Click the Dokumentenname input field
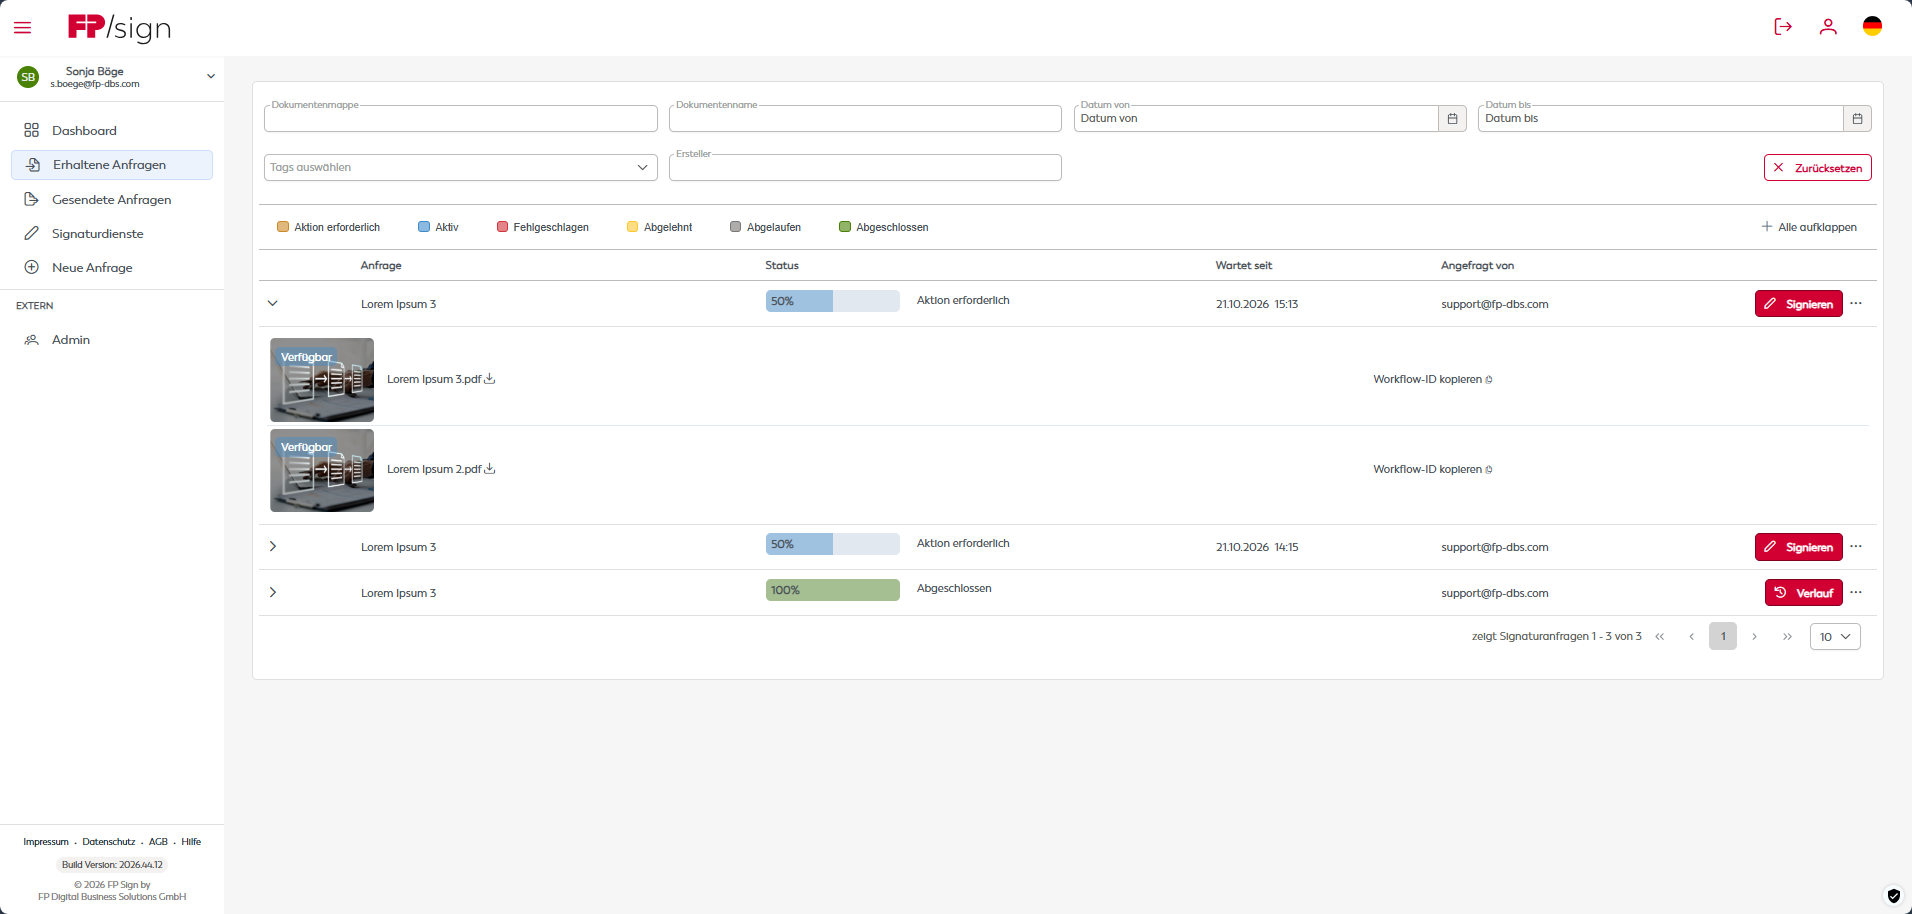This screenshot has width=1912, height=914. pos(865,118)
